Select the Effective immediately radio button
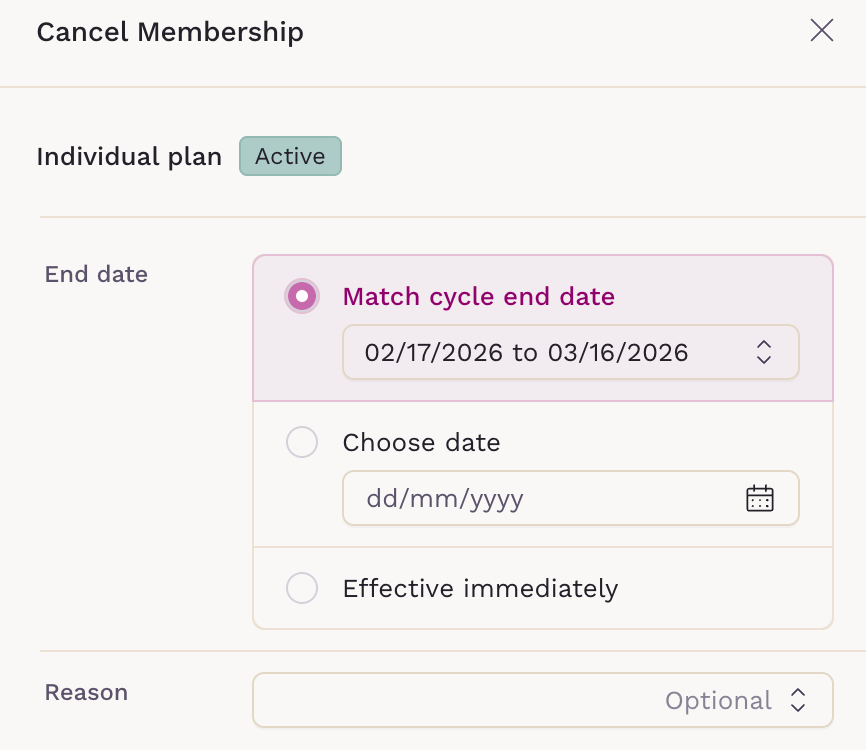Viewport: 866px width, 750px height. (302, 588)
